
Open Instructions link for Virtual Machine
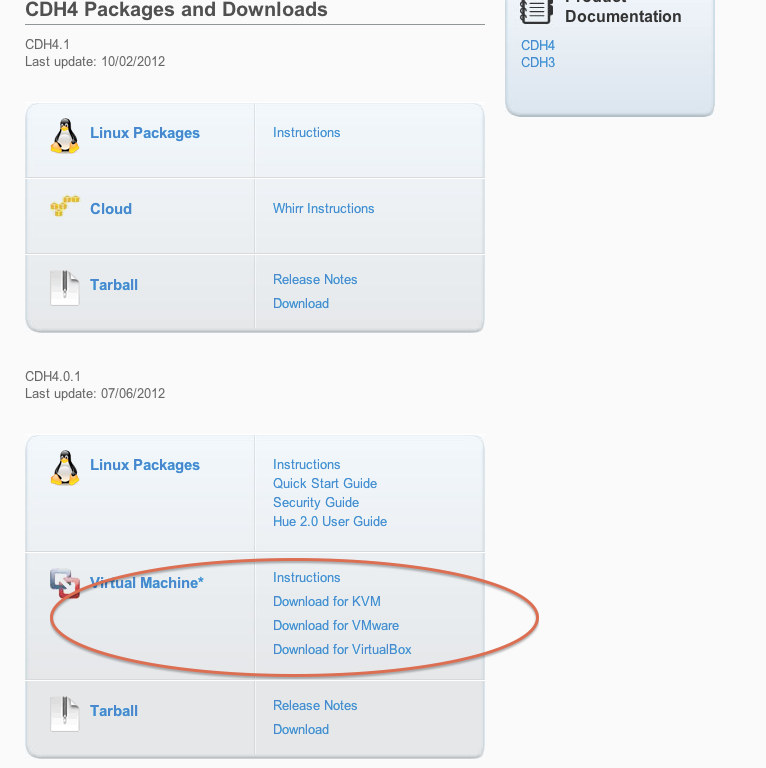coord(307,577)
